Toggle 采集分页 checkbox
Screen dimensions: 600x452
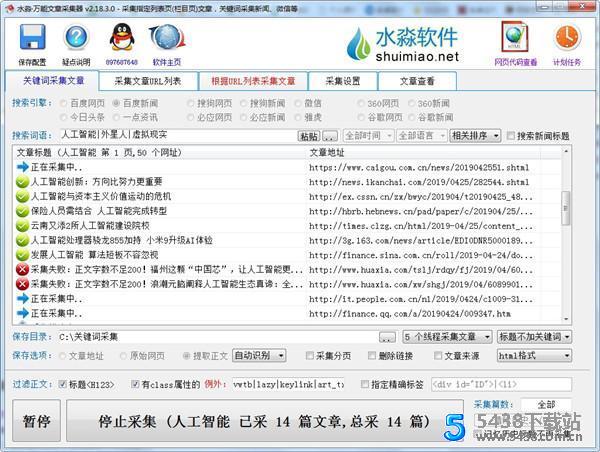(x=309, y=356)
